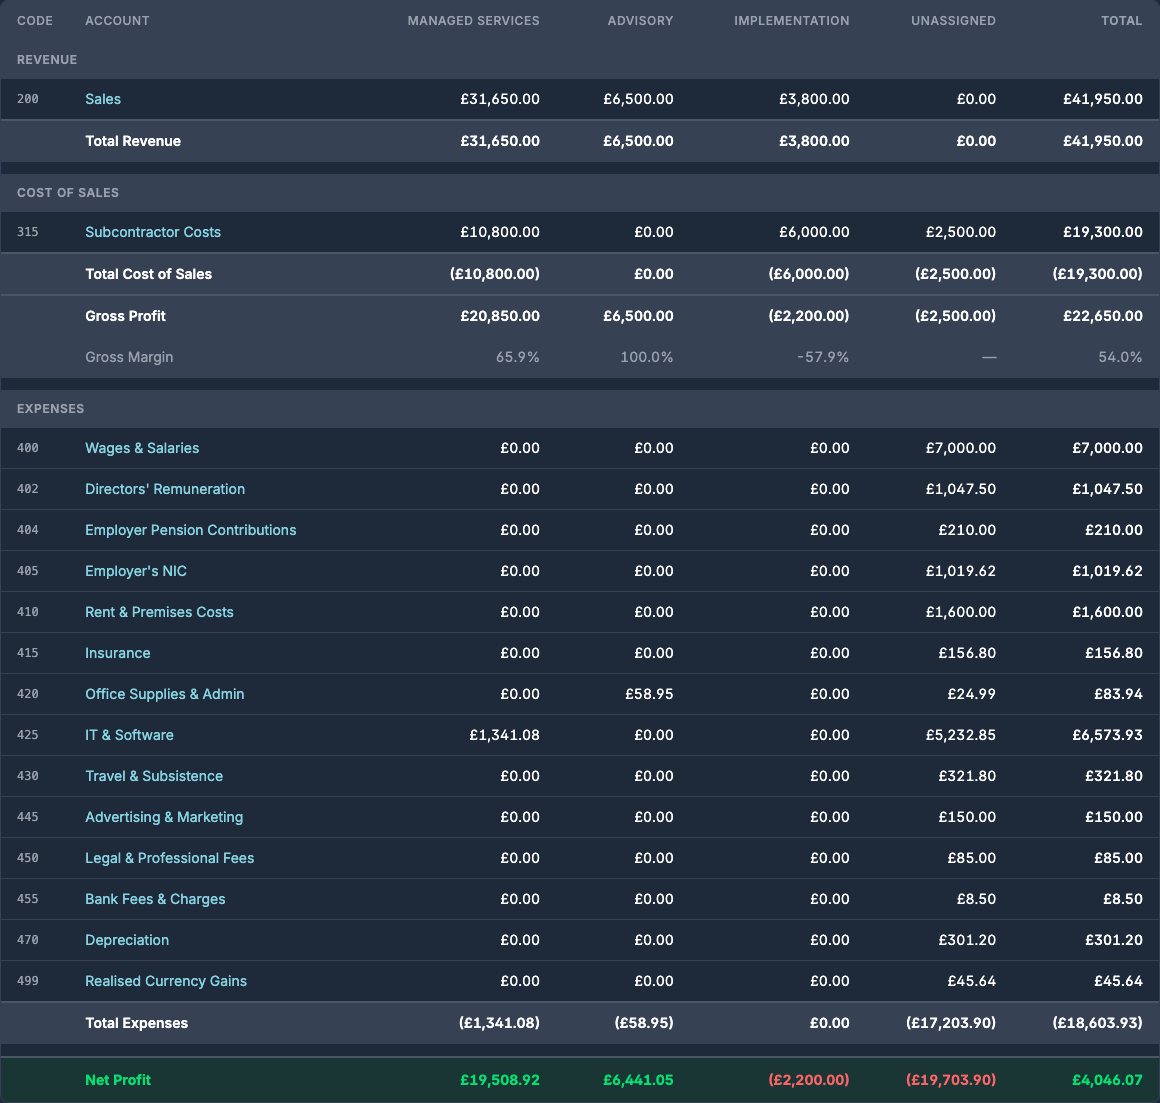Select IT & Software Managed Services £1,341.08

click(x=505, y=735)
